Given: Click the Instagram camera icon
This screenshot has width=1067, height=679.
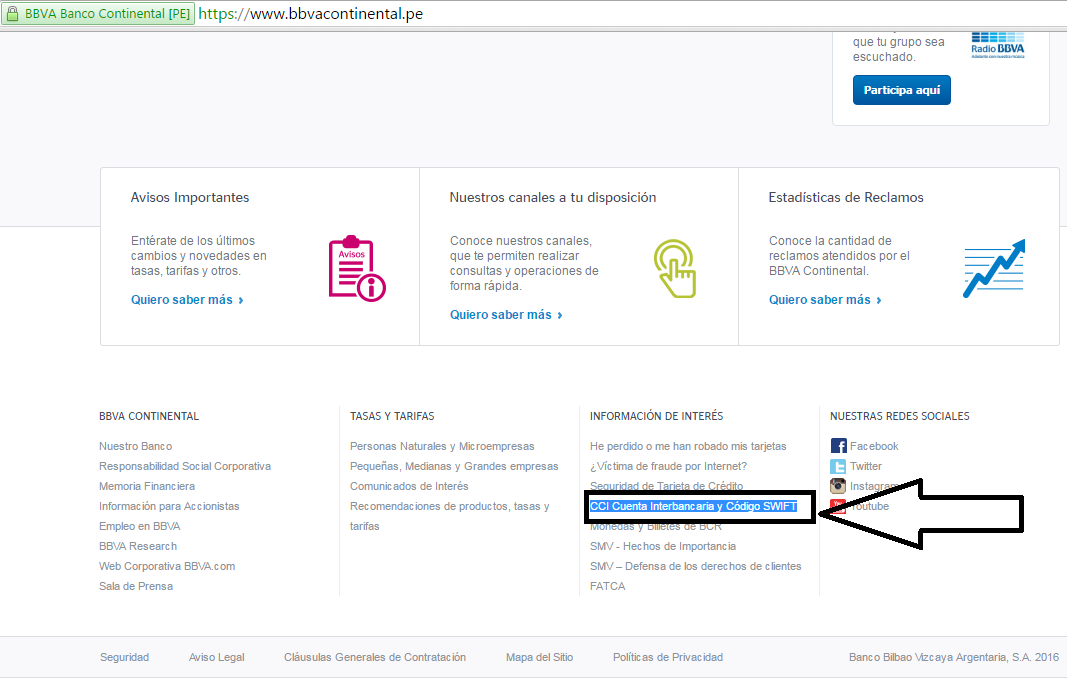Looking at the screenshot, I should (x=838, y=486).
